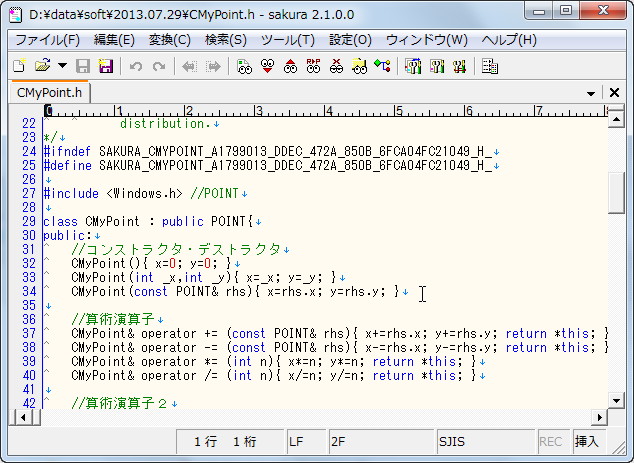The width and height of the screenshot is (634, 463).
Task: Click the horizontal scrollbar left arrow
Action: [23, 417]
